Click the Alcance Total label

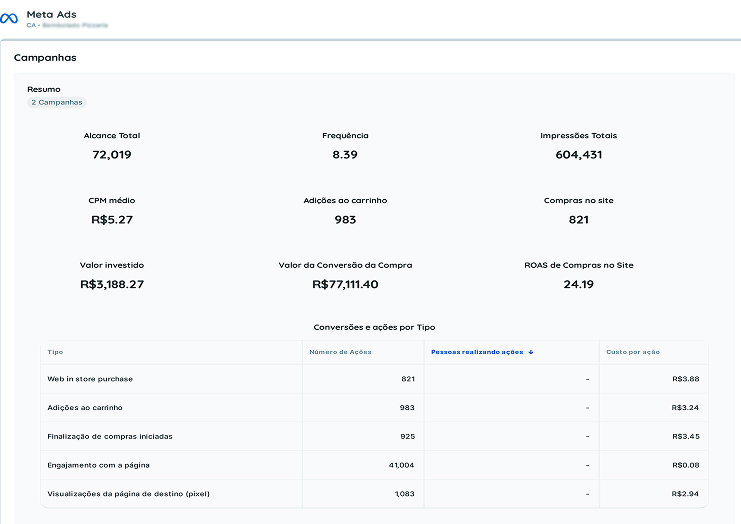(112, 136)
